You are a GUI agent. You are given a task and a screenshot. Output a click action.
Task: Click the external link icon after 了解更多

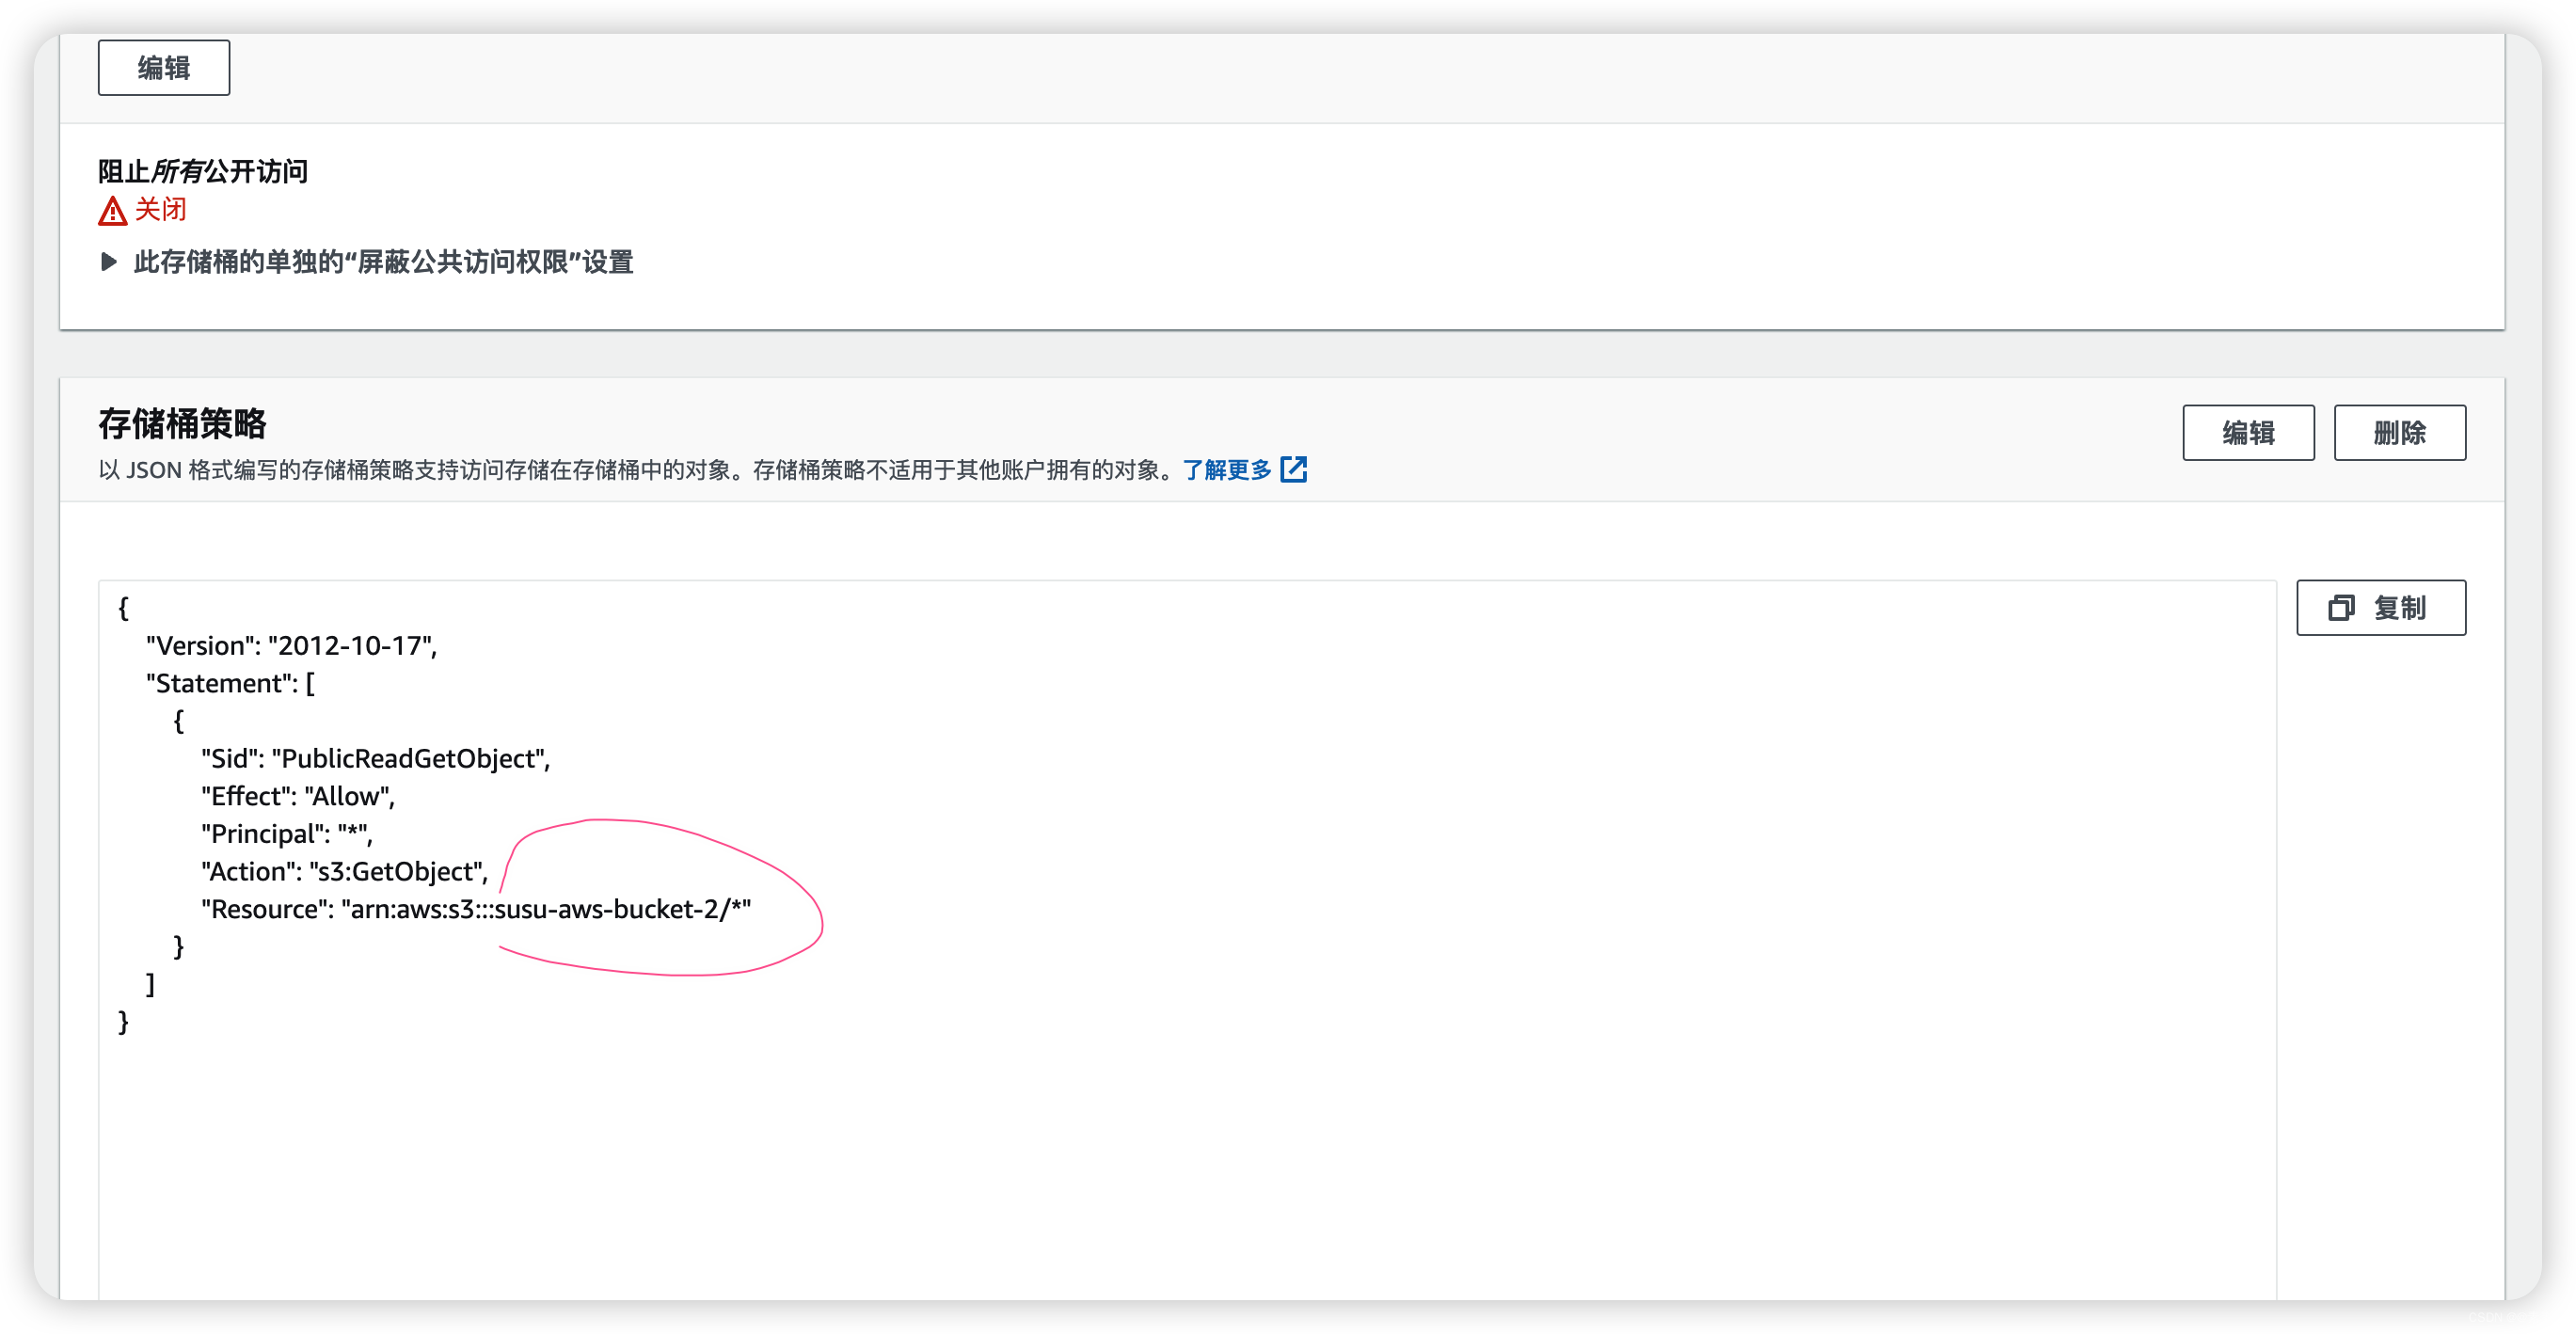[1293, 469]
